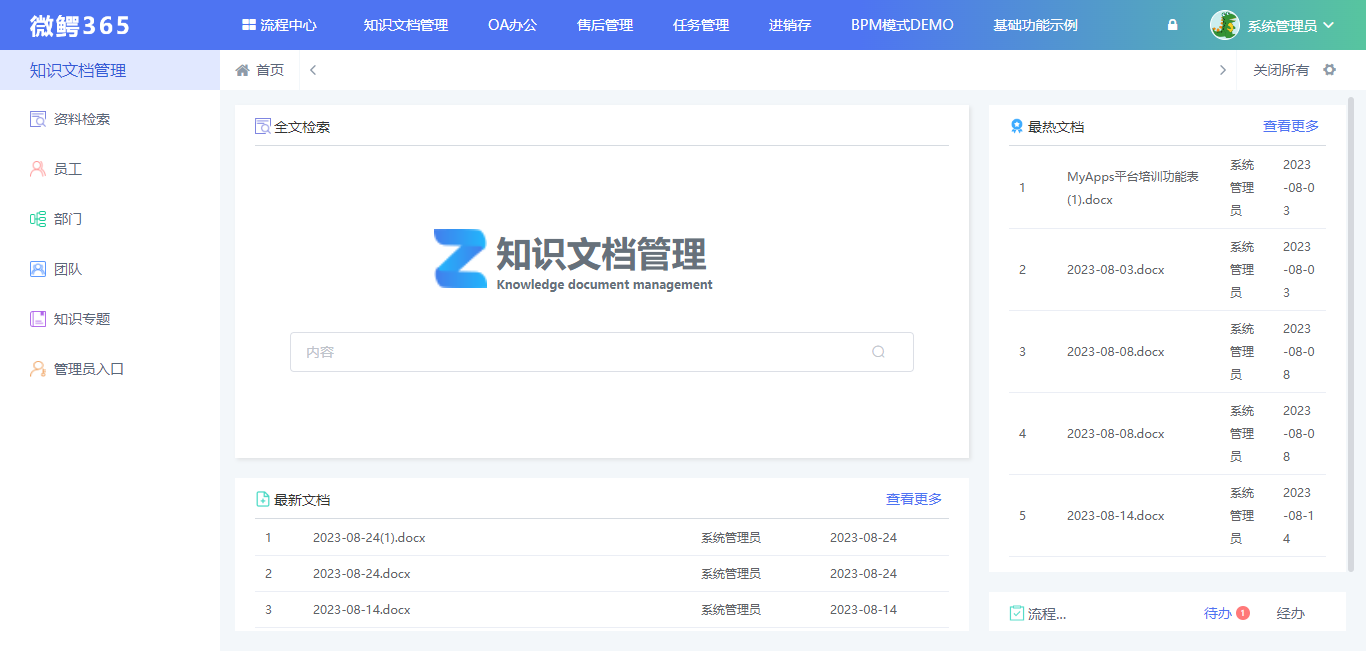Click the 最新文档 file icon
Viewport: 1366px width, 651px height.
coord(263,499)
